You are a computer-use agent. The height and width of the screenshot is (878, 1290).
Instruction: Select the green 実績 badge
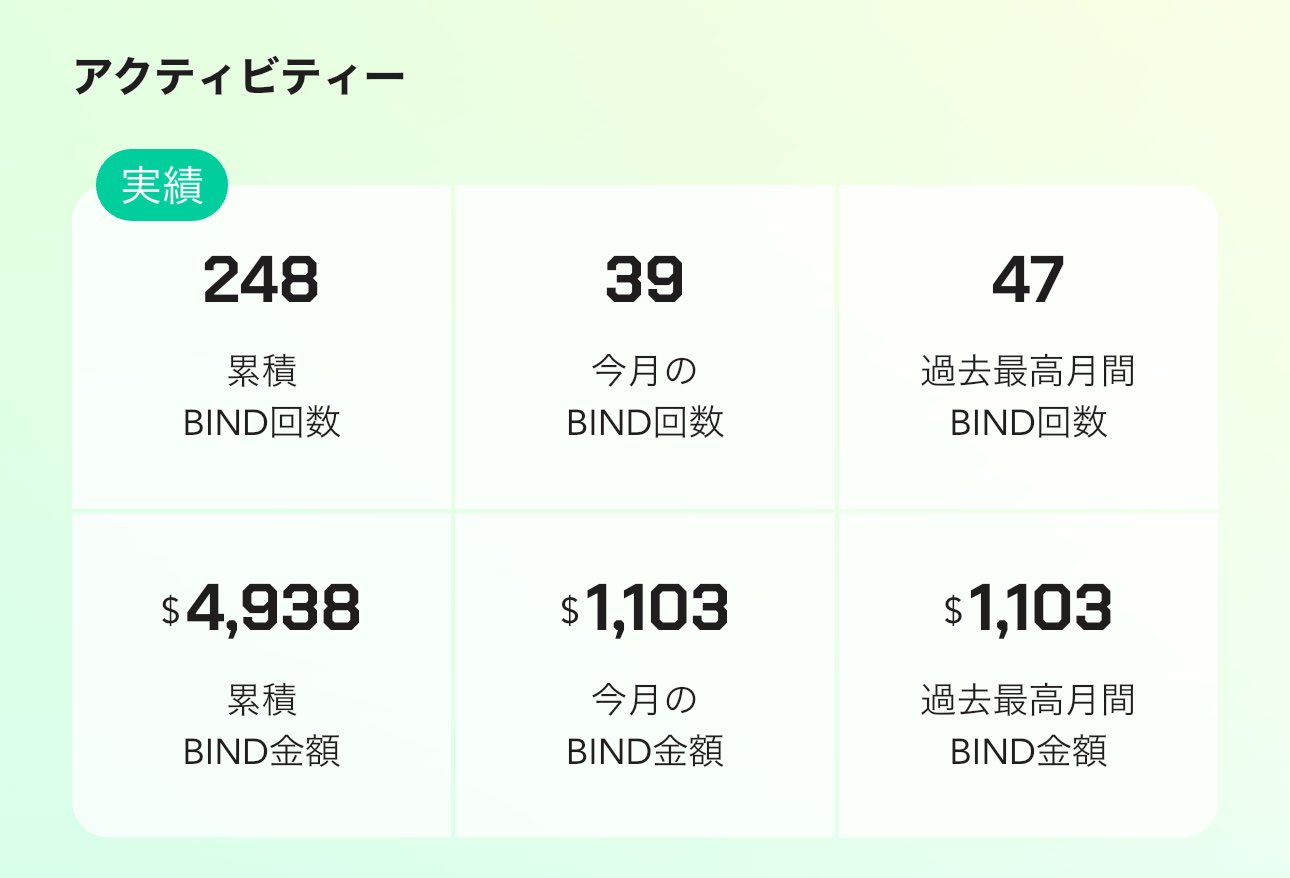click(x=162, y=187)
